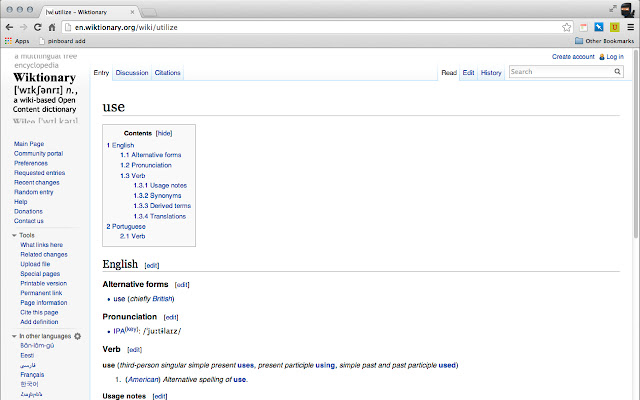Open the Edit tab

tap(468, 73)
